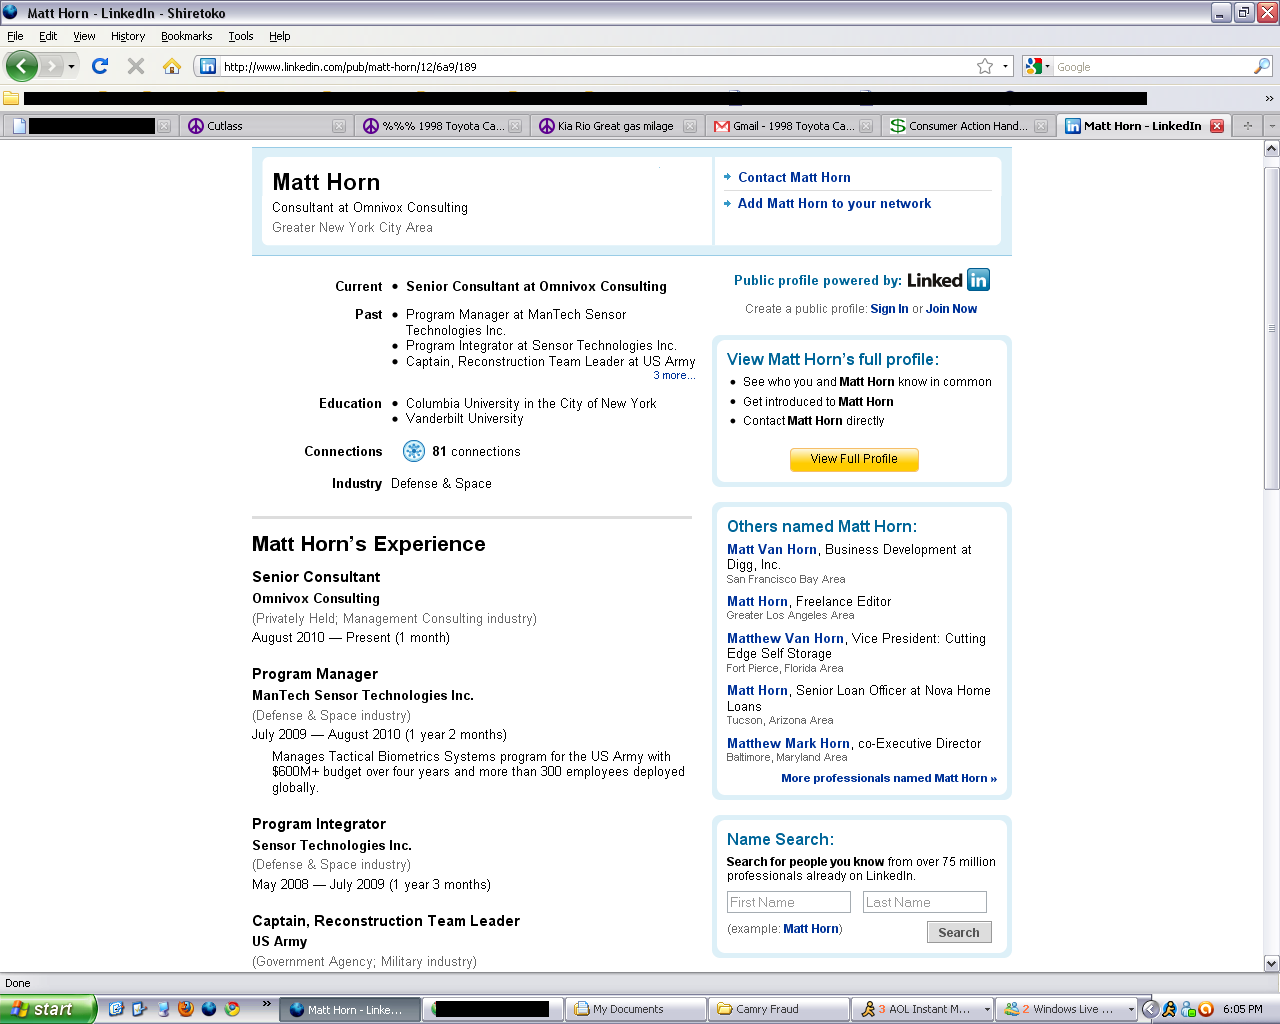Launch Shiretoko browser from quick launch

pos(209,1009)
